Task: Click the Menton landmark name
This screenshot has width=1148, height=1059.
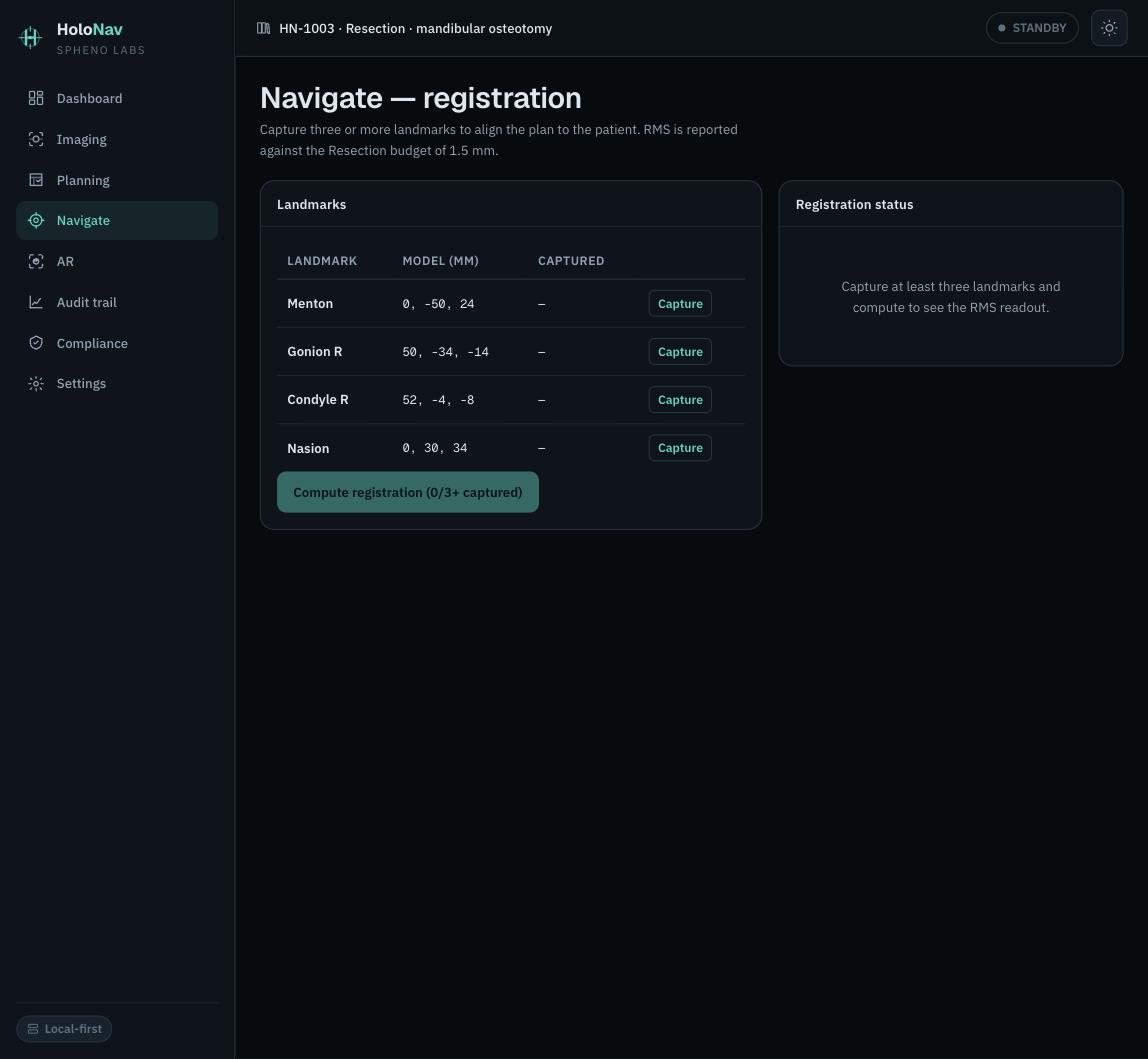Action: coord(310,304)
